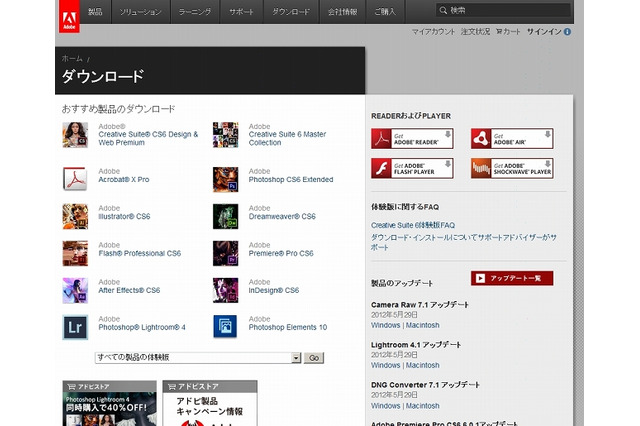Image resolution: width=640 pixels, height=426 pixels.
Task: Open the 製品 menu in navigation bar
Action: pyautogui.click(x=95, y=12)
